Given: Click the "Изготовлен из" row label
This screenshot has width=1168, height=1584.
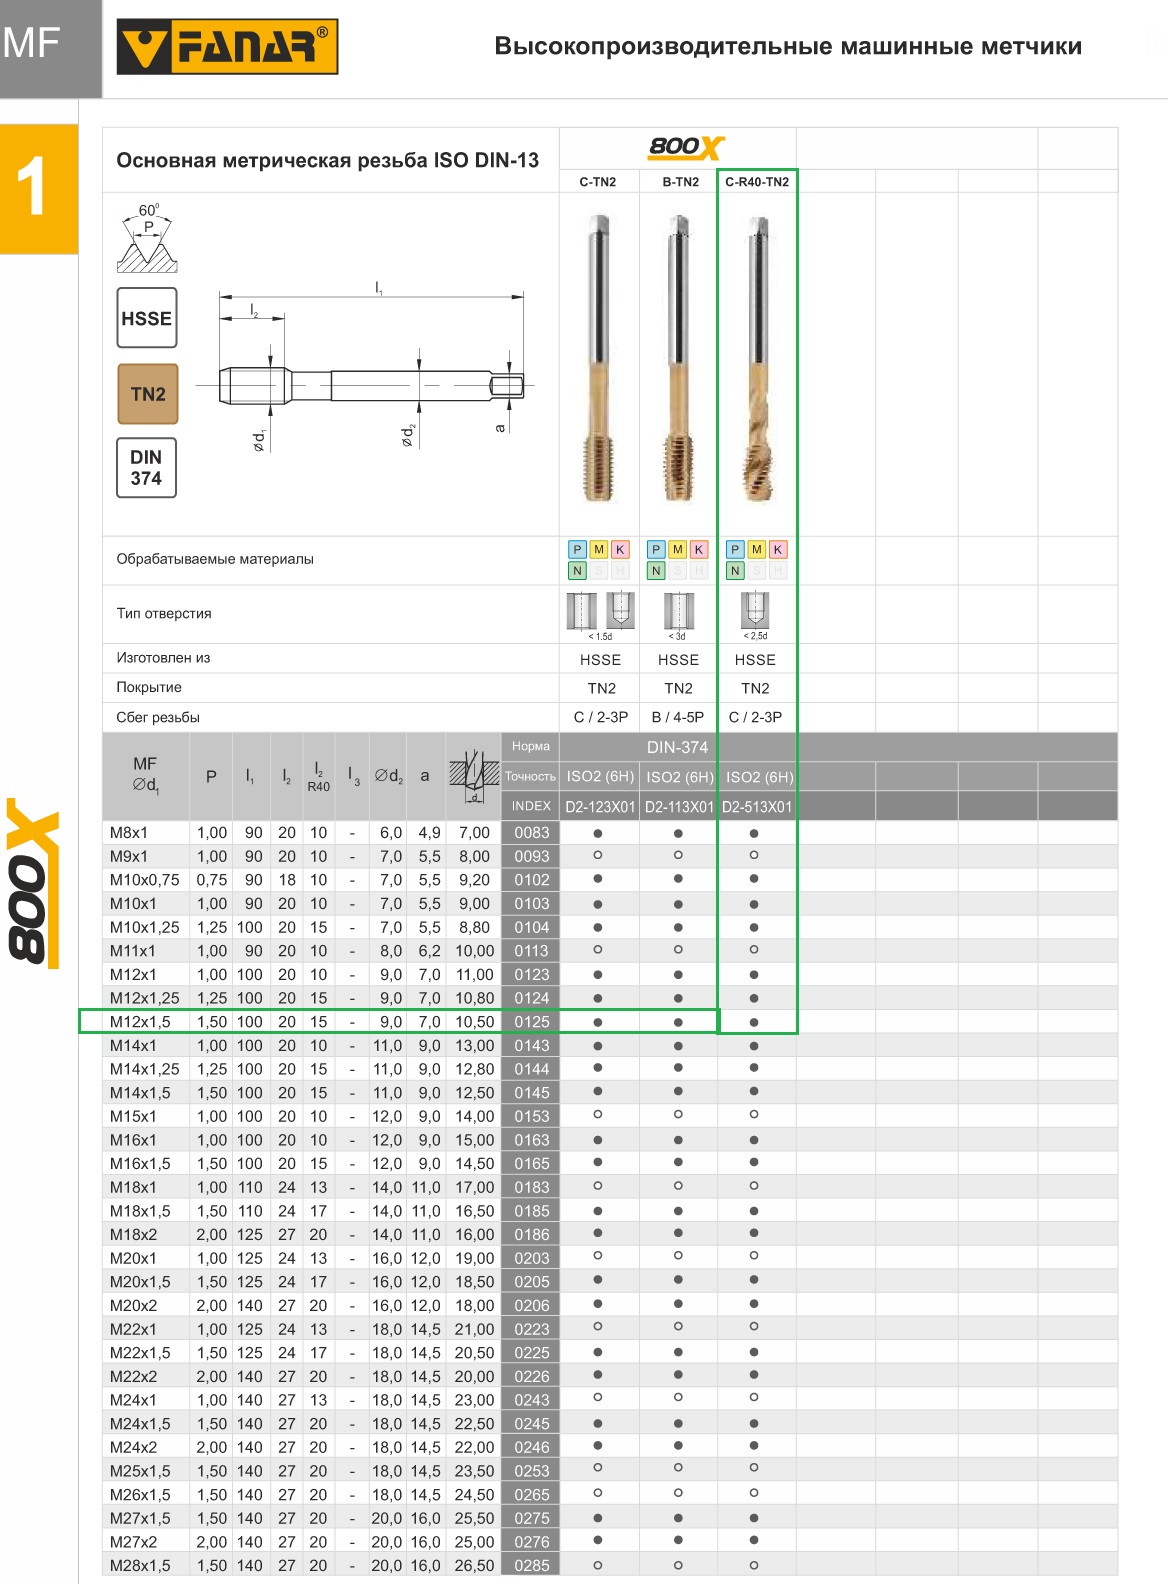Looking at the screenshot, I should point(163,658).
